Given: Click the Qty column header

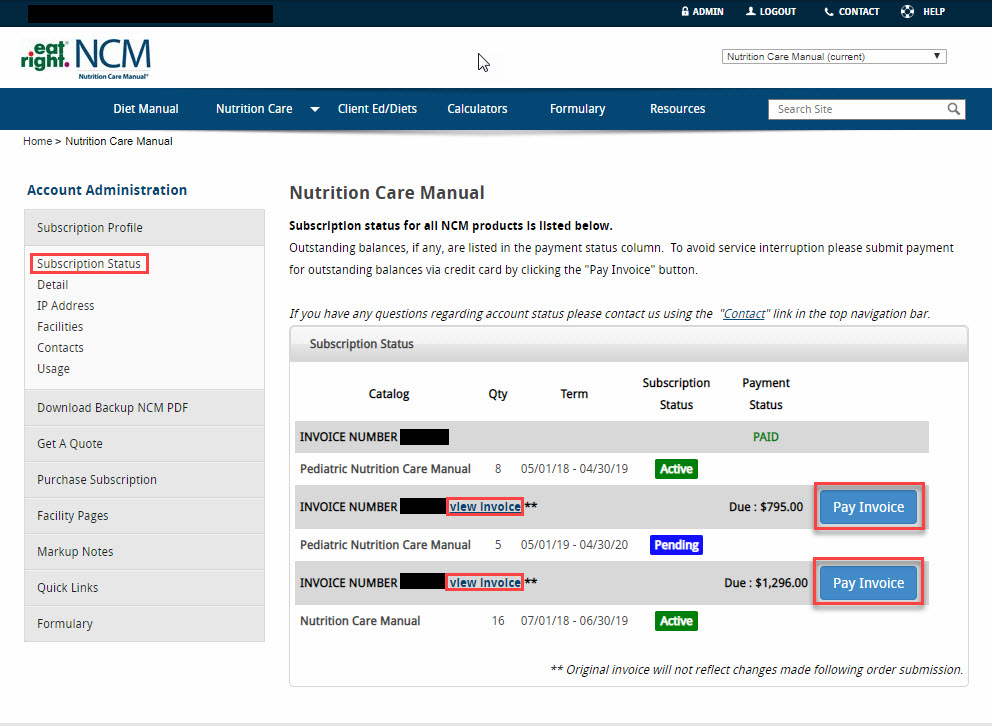Looking at the screenshot, I should pyautogui.click(x=498, y=394).
